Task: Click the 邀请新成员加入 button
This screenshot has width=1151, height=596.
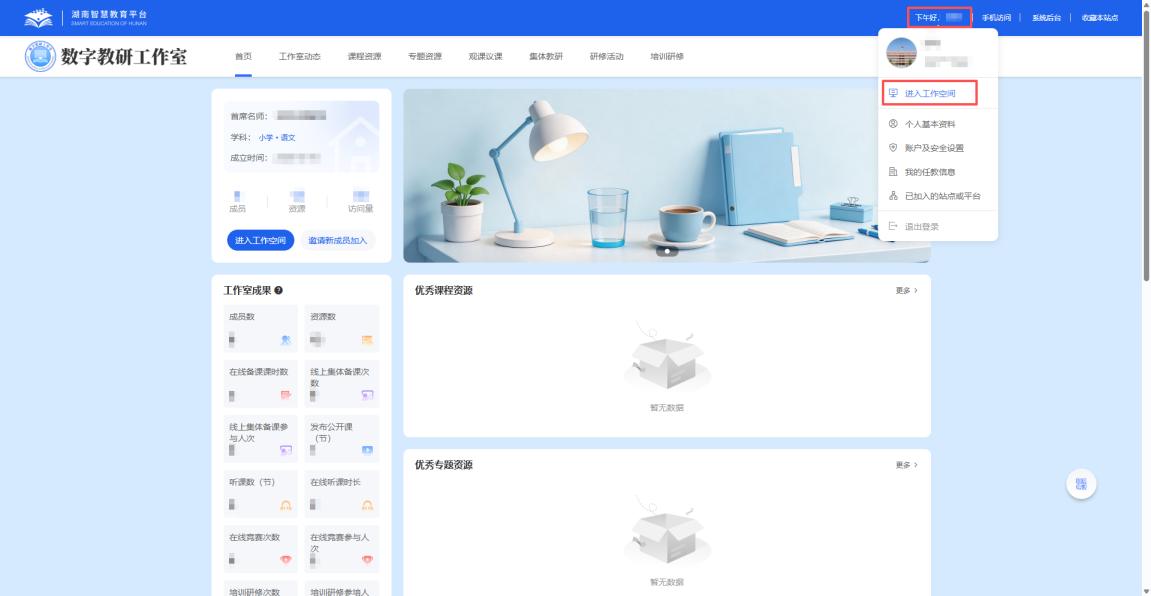Action: point(338,240)
